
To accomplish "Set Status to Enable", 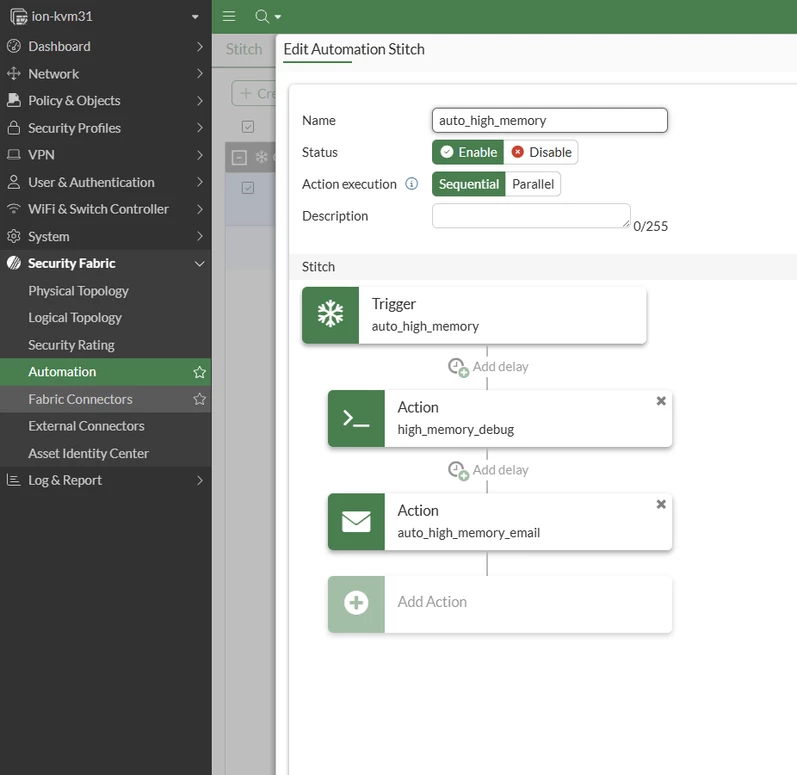I will (x=468, y=152).
